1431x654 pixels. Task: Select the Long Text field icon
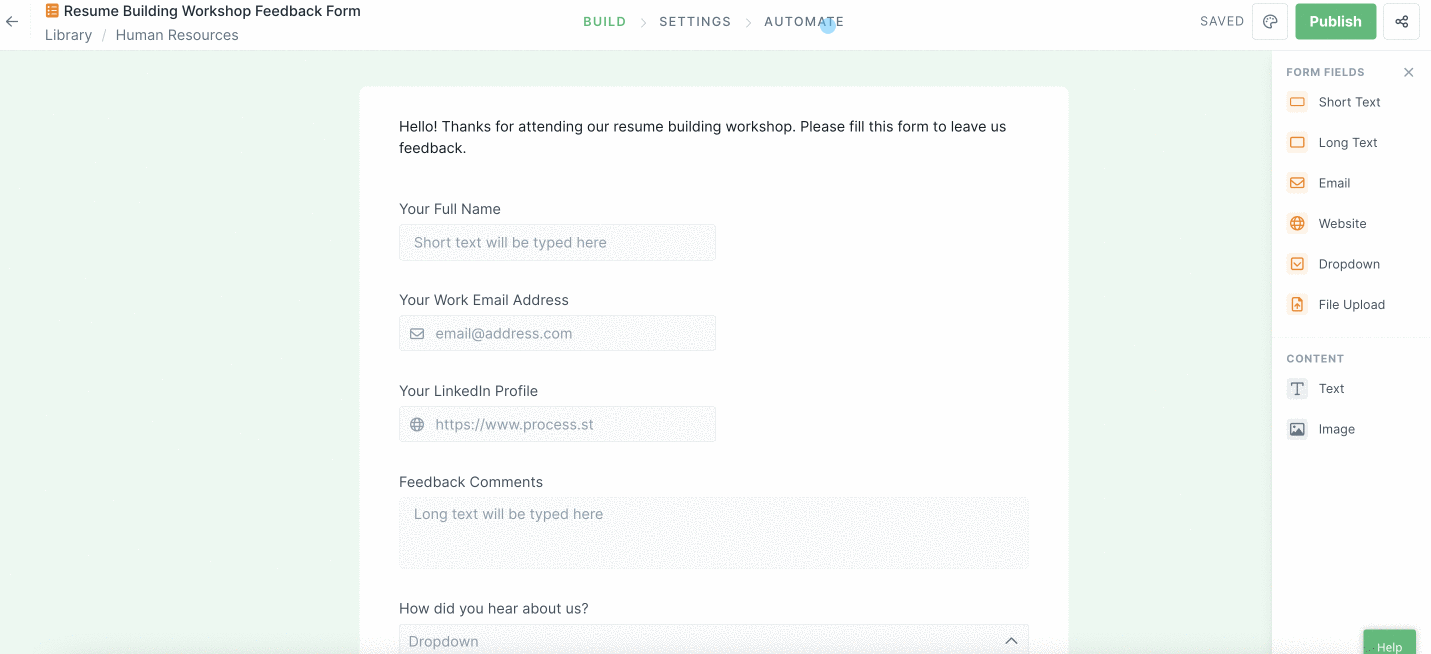click(1297, 142)
